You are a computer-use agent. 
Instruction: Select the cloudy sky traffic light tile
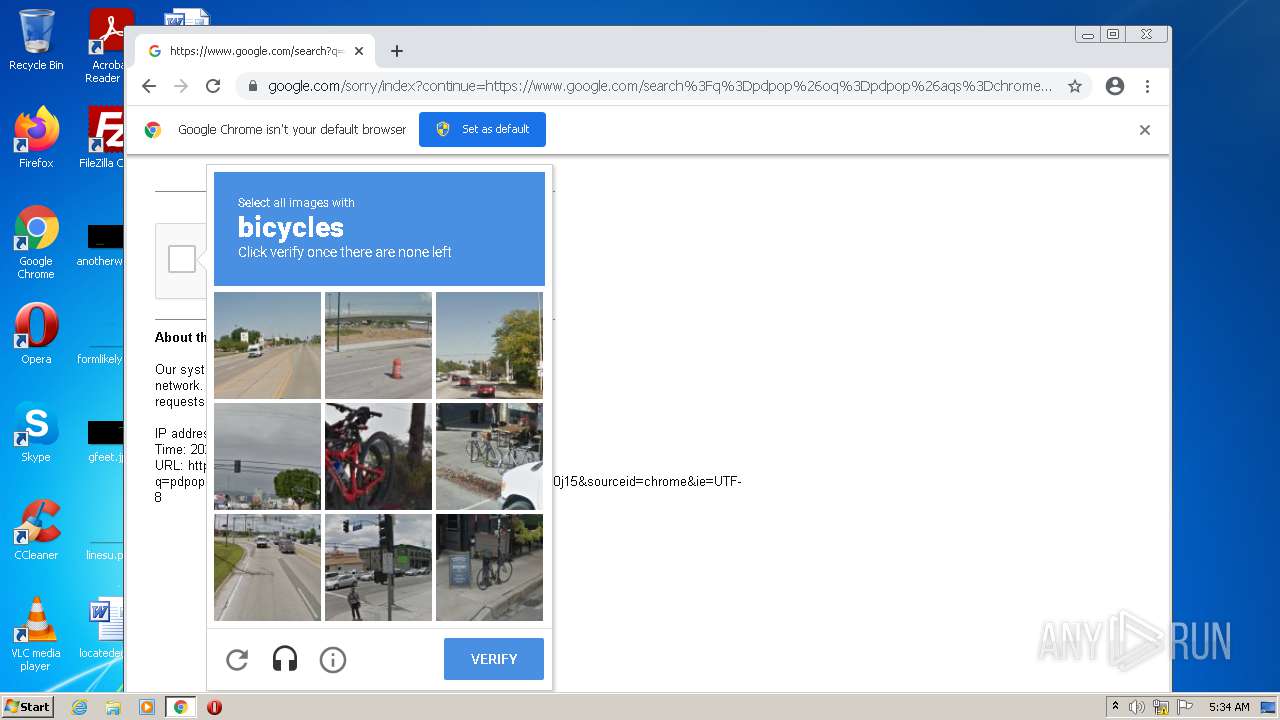click(x=267, y=456)
